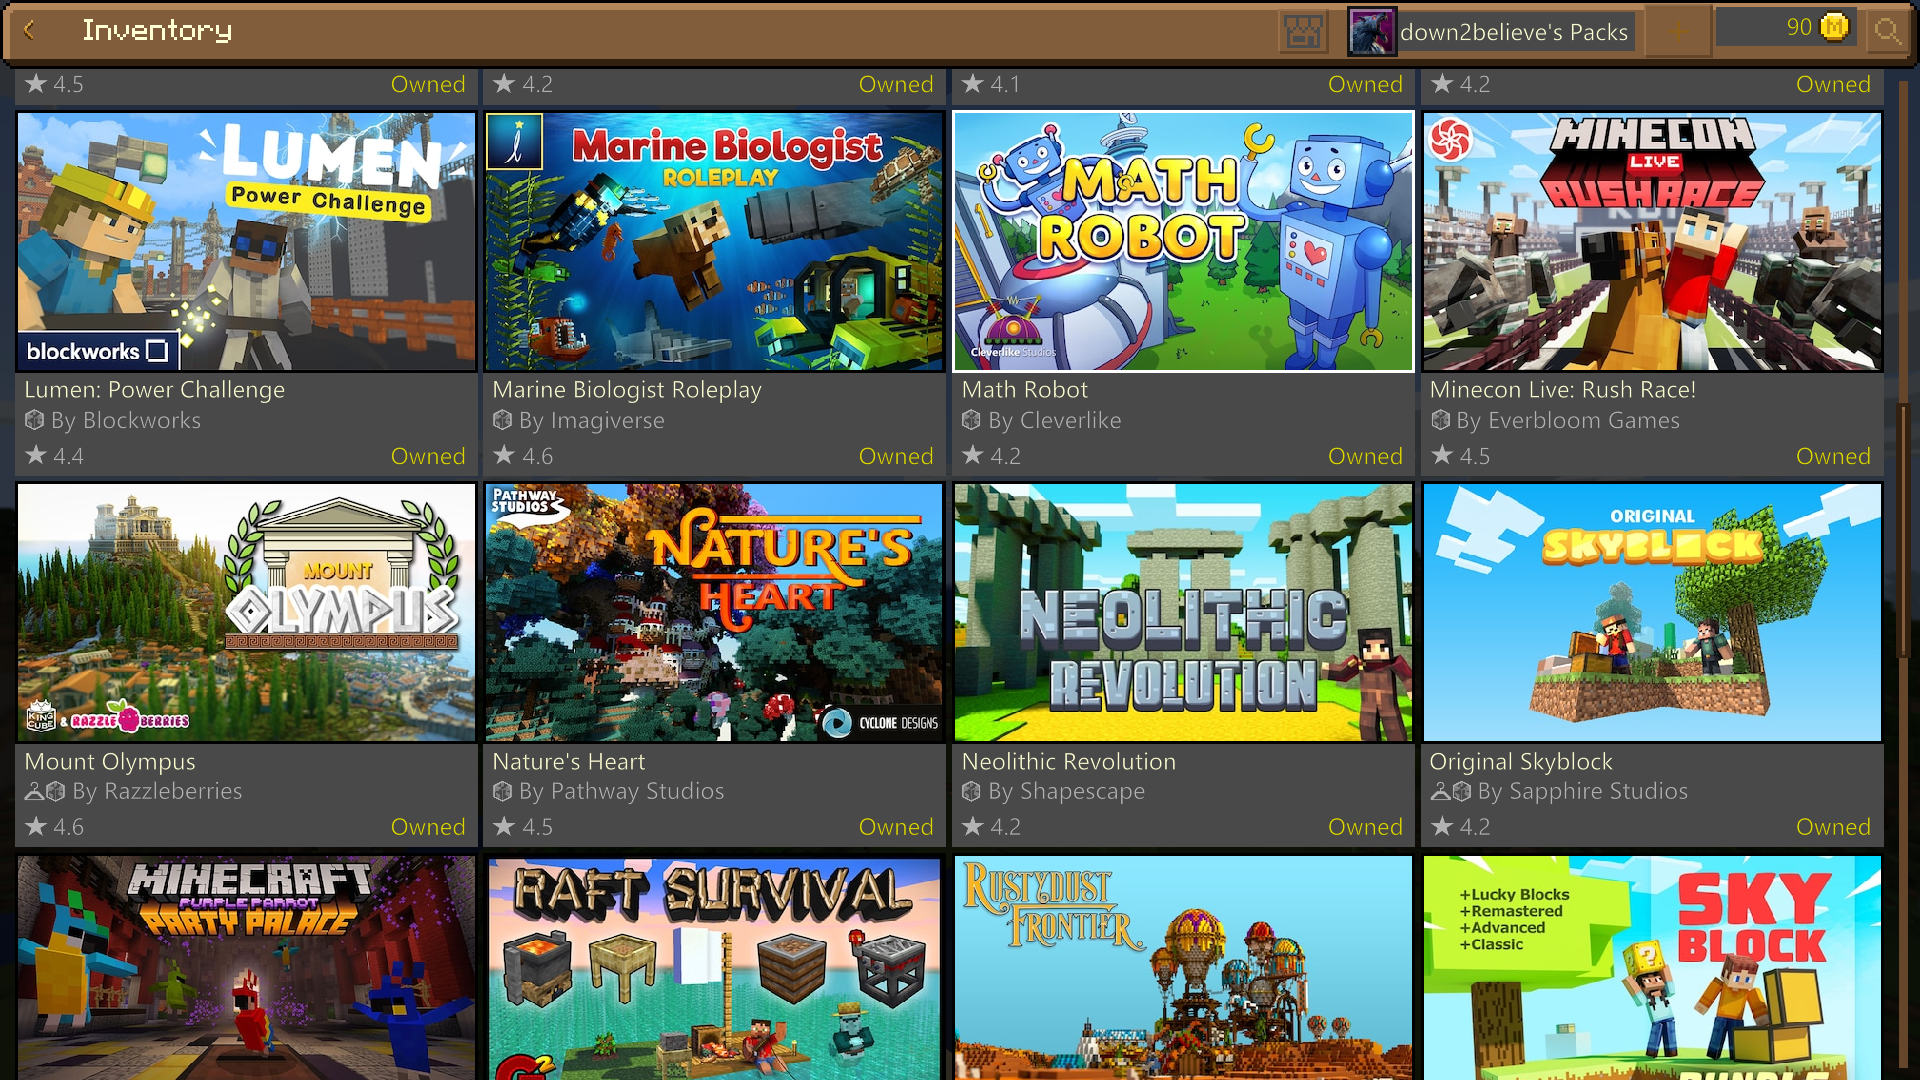Screen dimensions: 1920x1080
Task: Select the Mount Olympus pack image
Action: 246,612
